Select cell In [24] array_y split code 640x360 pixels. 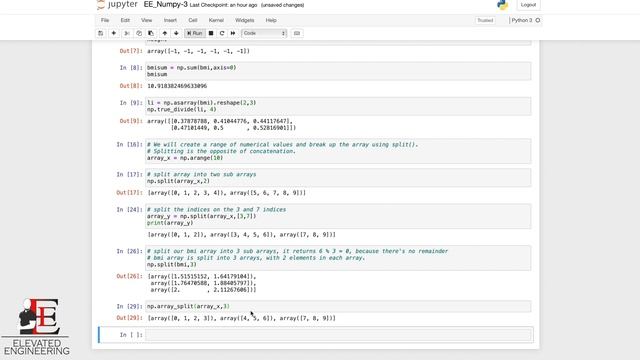338,216
